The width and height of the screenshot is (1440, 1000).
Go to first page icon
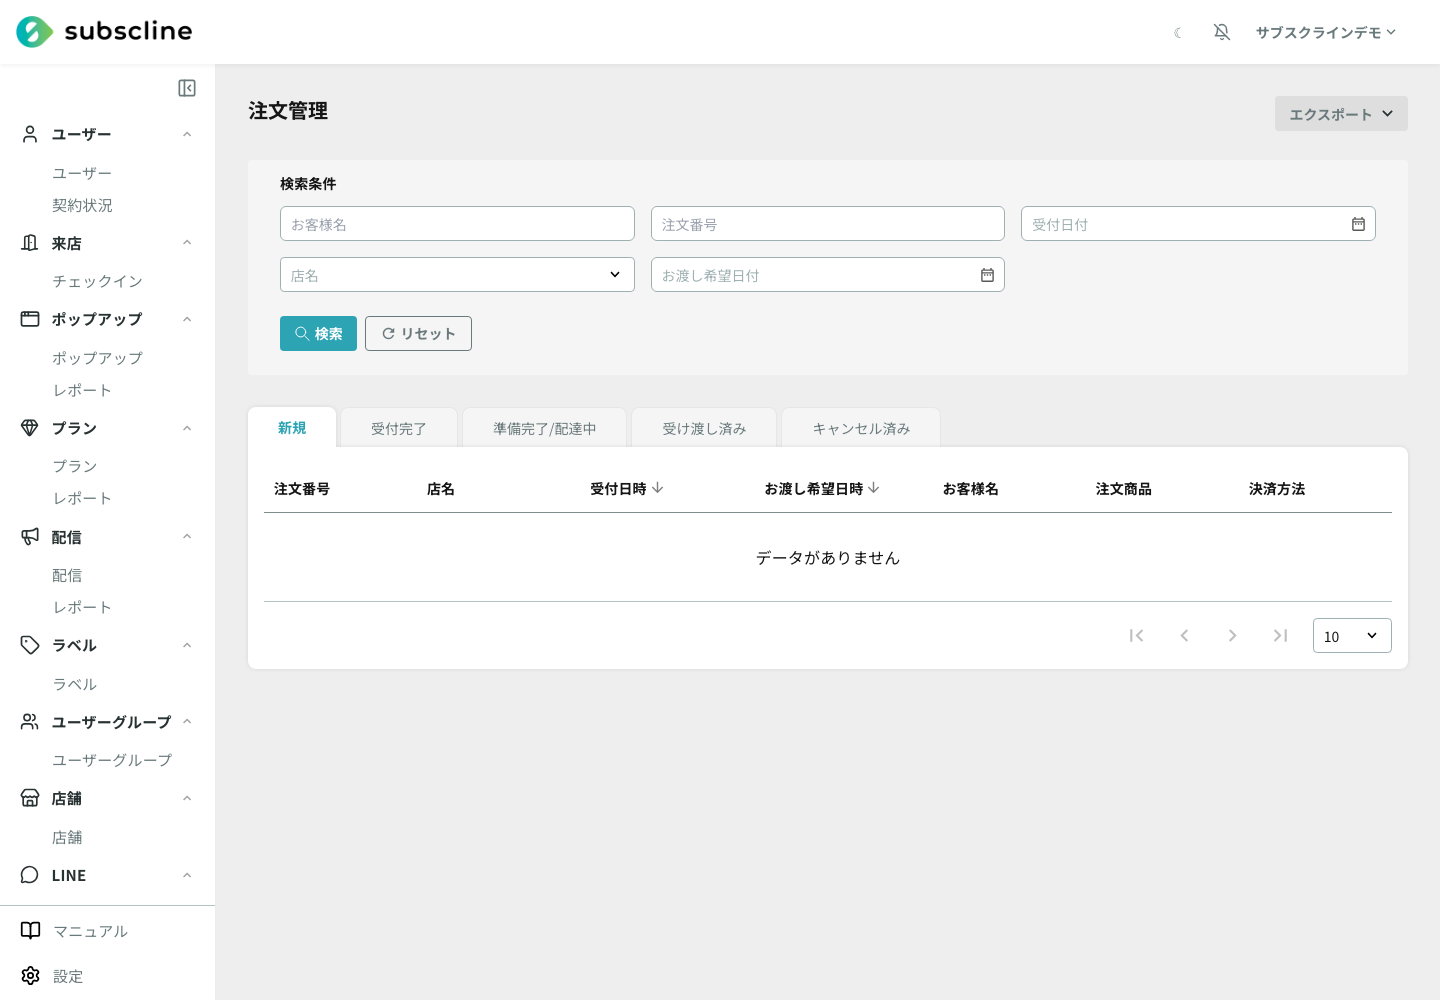click(x=1136, y=636)
